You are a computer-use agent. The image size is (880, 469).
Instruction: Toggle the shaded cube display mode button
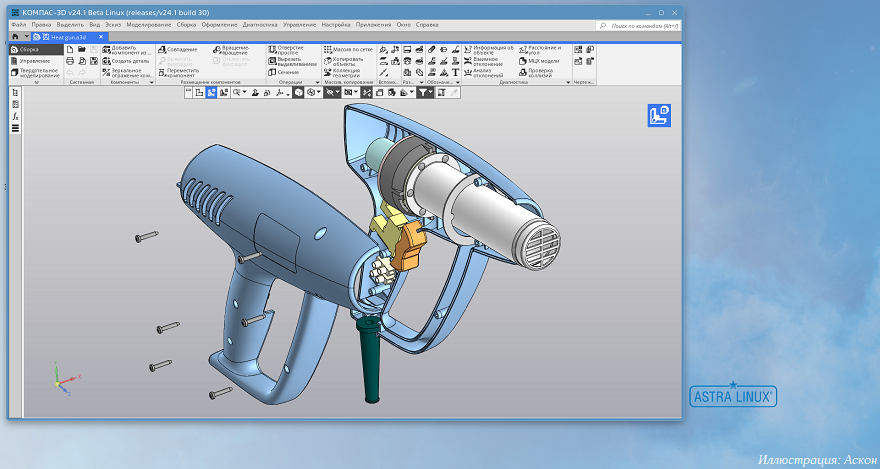click(x=298, y=92)
